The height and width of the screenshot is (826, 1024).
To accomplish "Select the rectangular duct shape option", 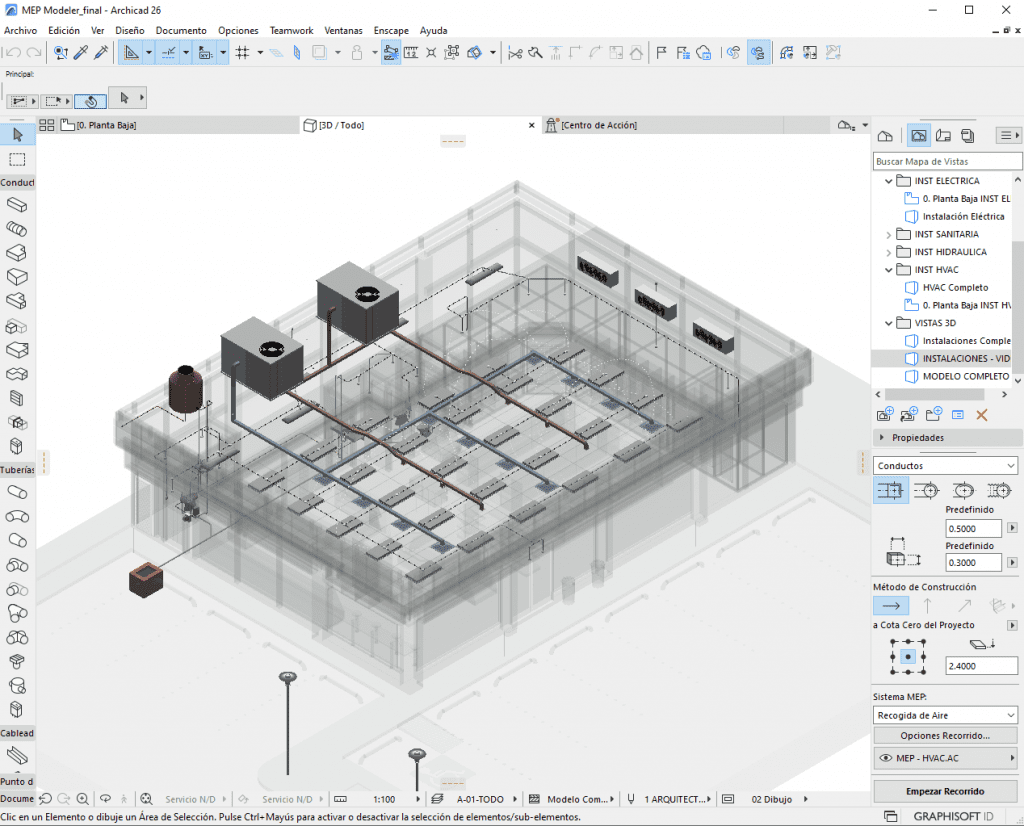I will [x=891, y=490].
